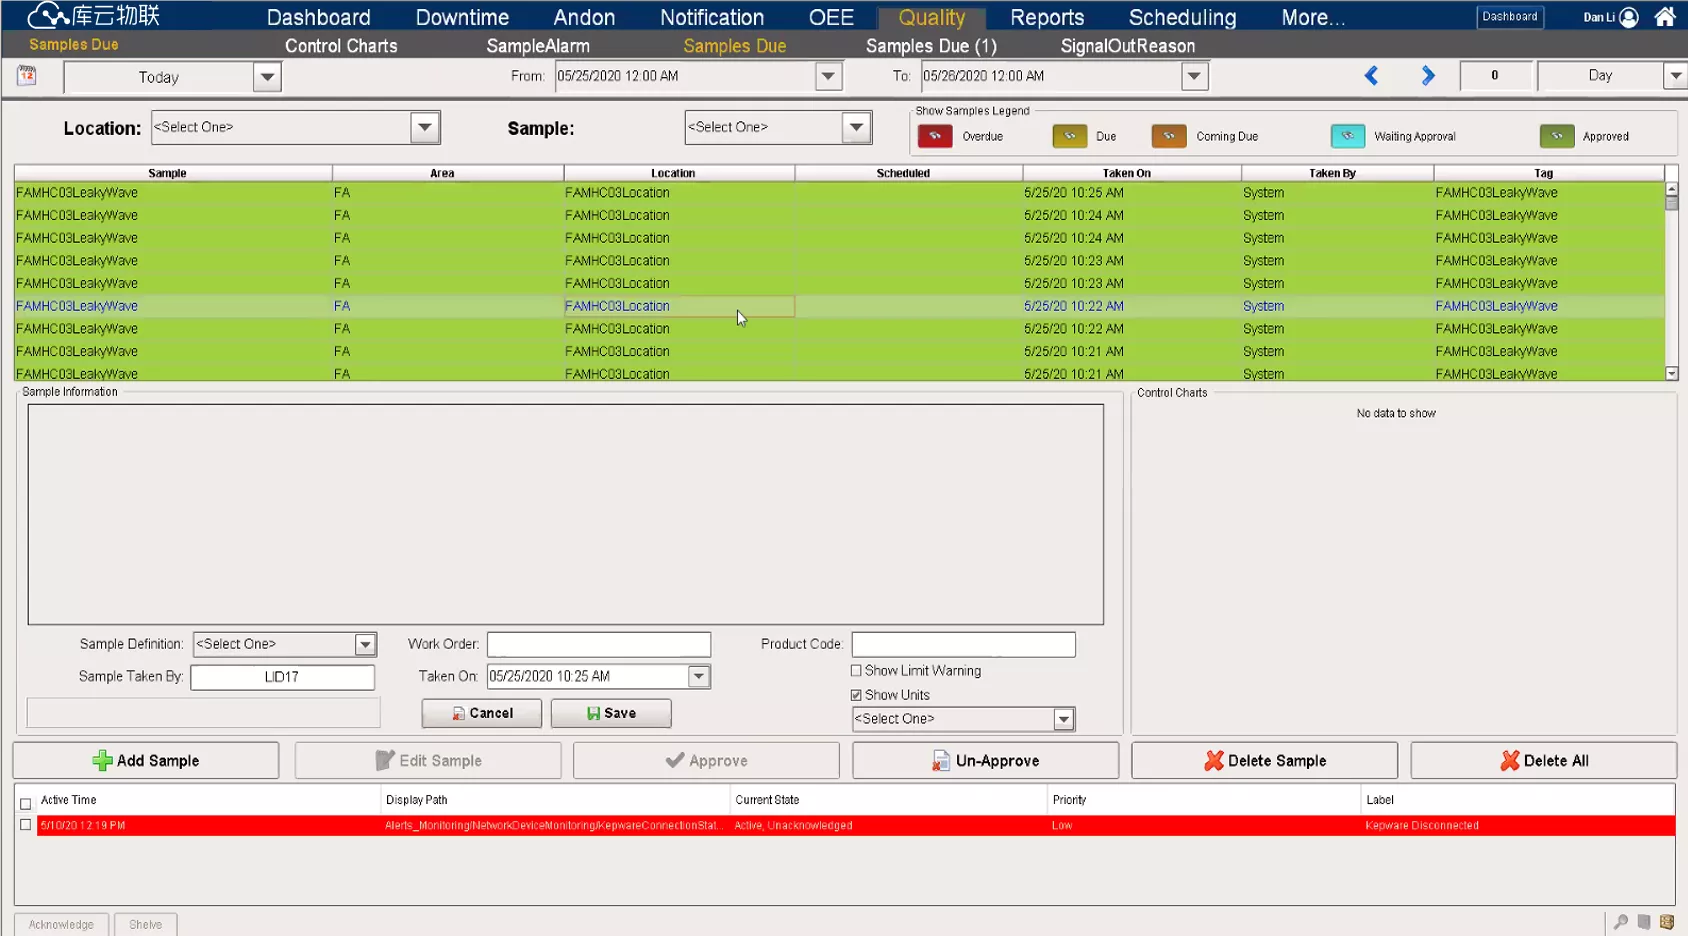Switch to the SampleAlarm tab
Viewport: 1688px width, 936px height.
point(538,46)
